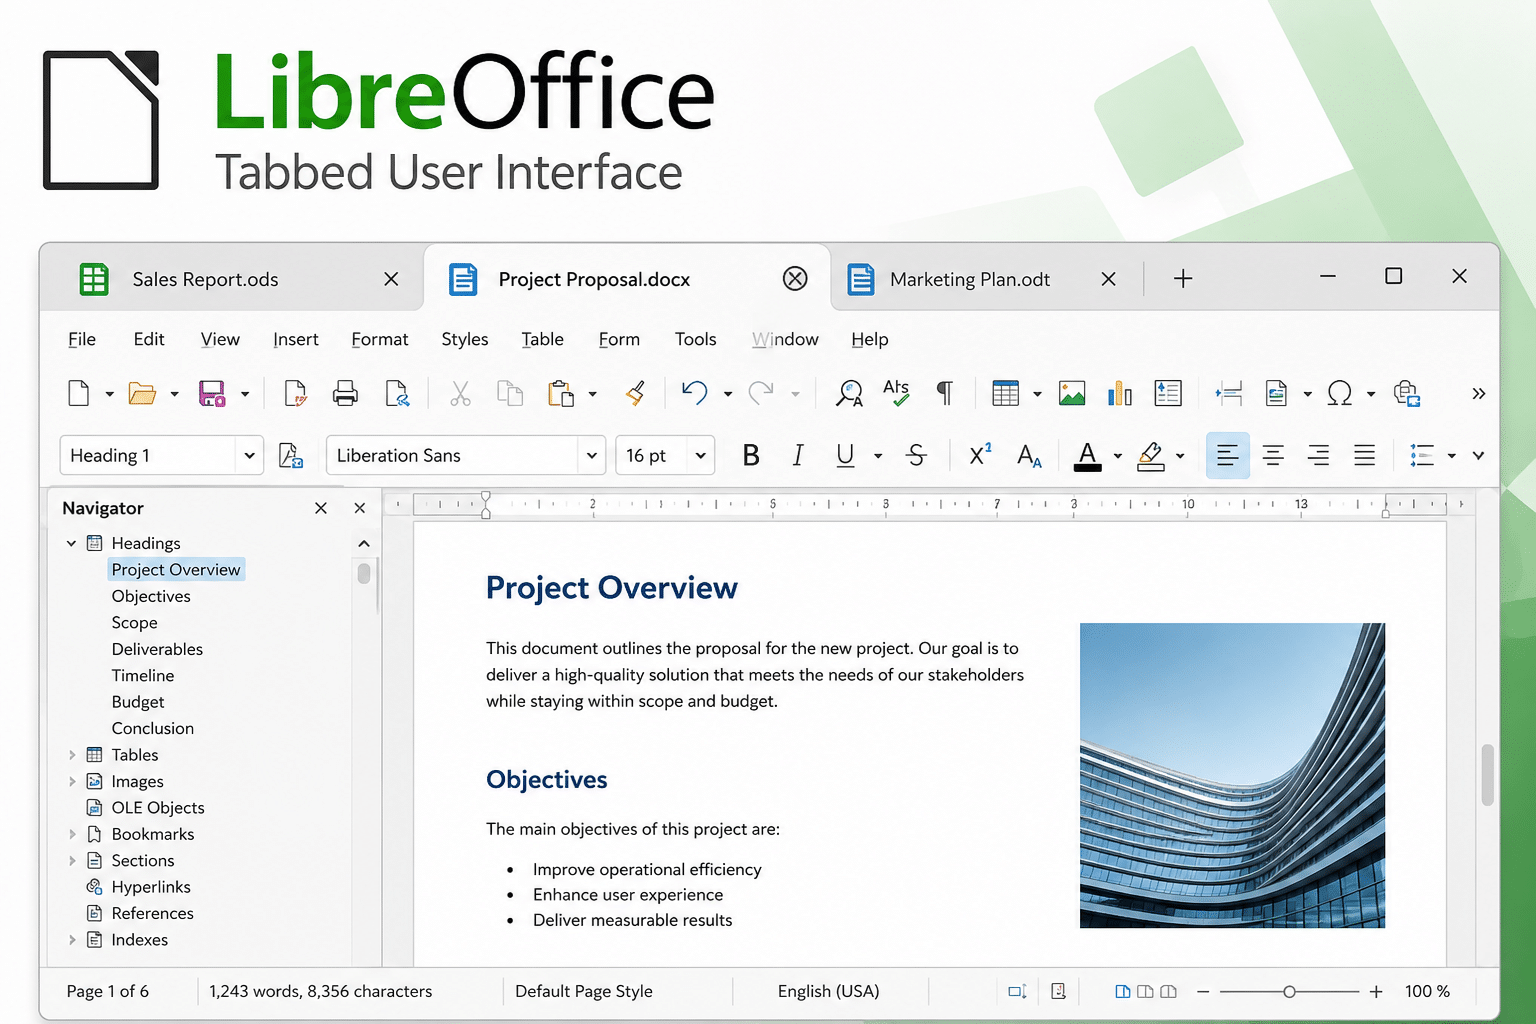Click the Undo arrow icon
Screen dimensions: 1536x1024
(x=695, y=392)
